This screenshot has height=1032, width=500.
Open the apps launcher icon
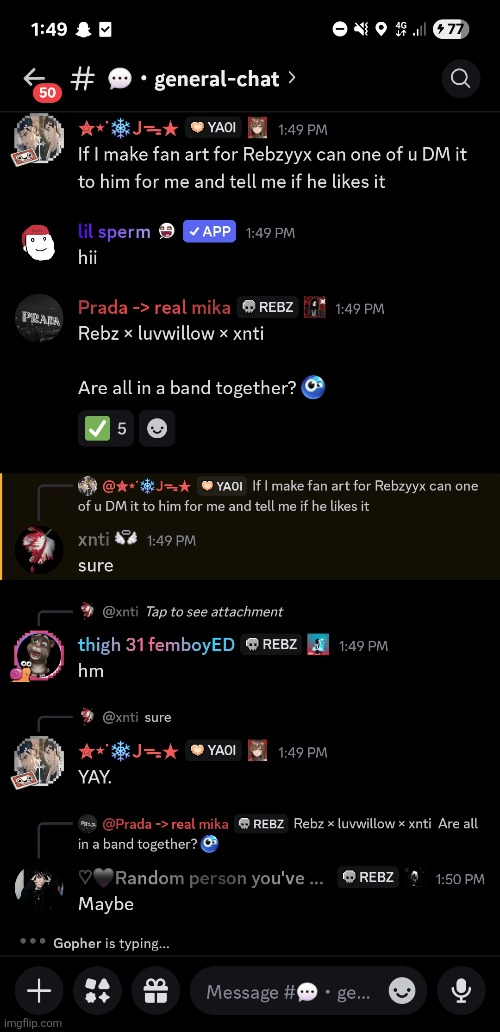[97, 991]
